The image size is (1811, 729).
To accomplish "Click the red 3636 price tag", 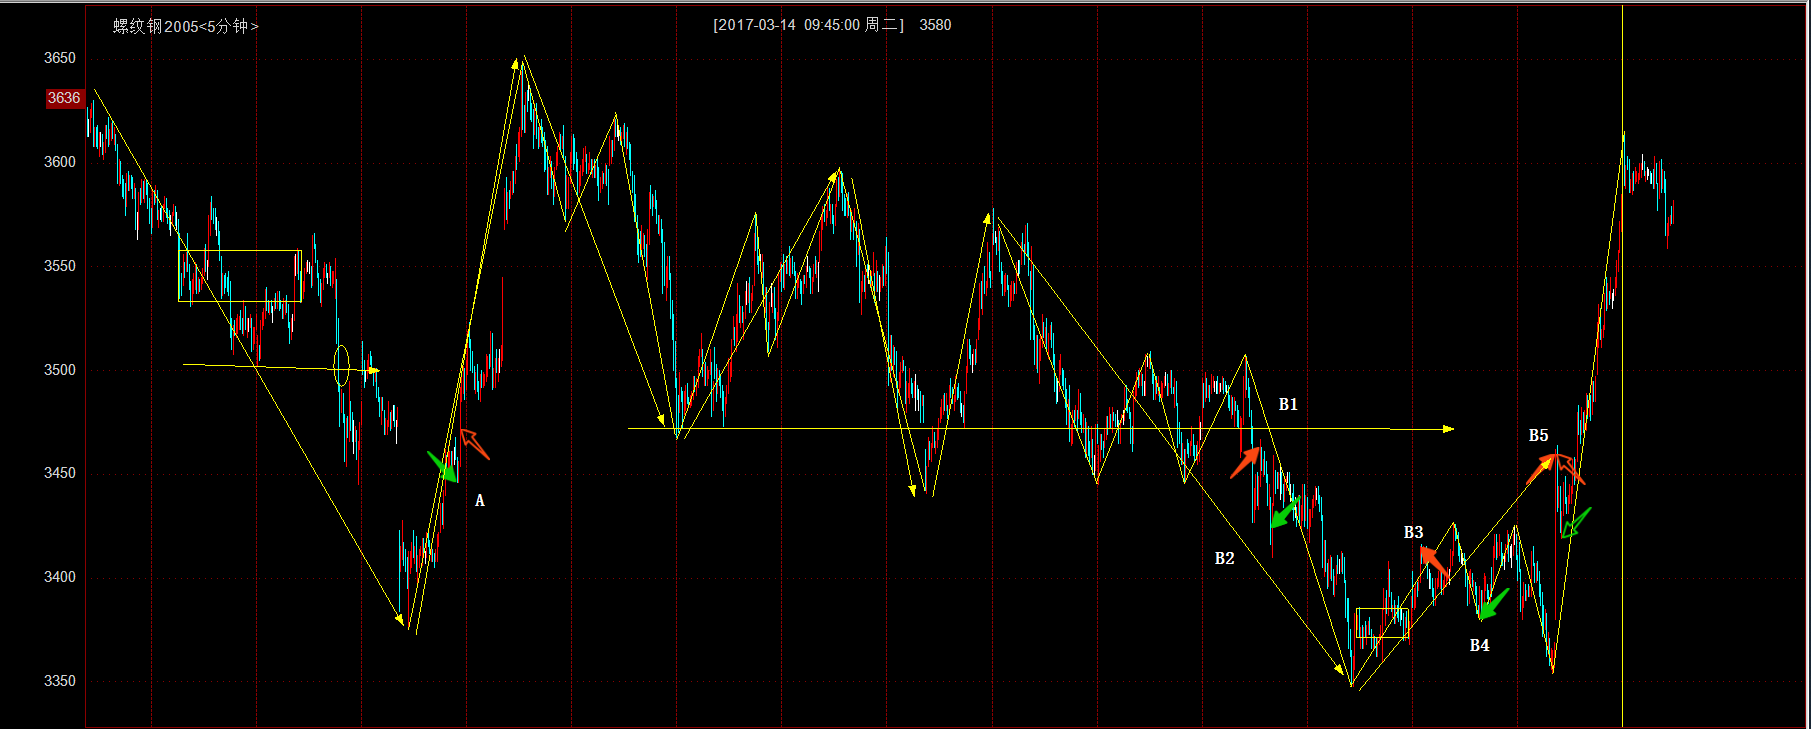I will point(64,98).
